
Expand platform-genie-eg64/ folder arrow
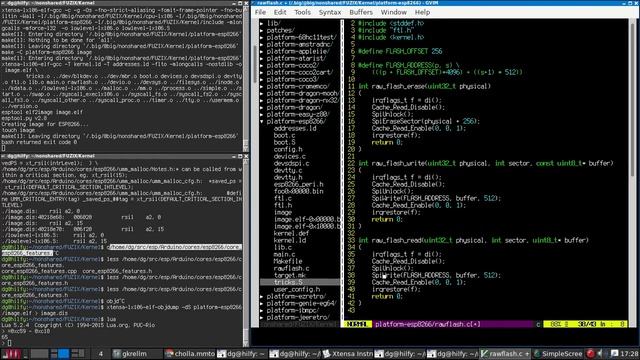[262, 304]
